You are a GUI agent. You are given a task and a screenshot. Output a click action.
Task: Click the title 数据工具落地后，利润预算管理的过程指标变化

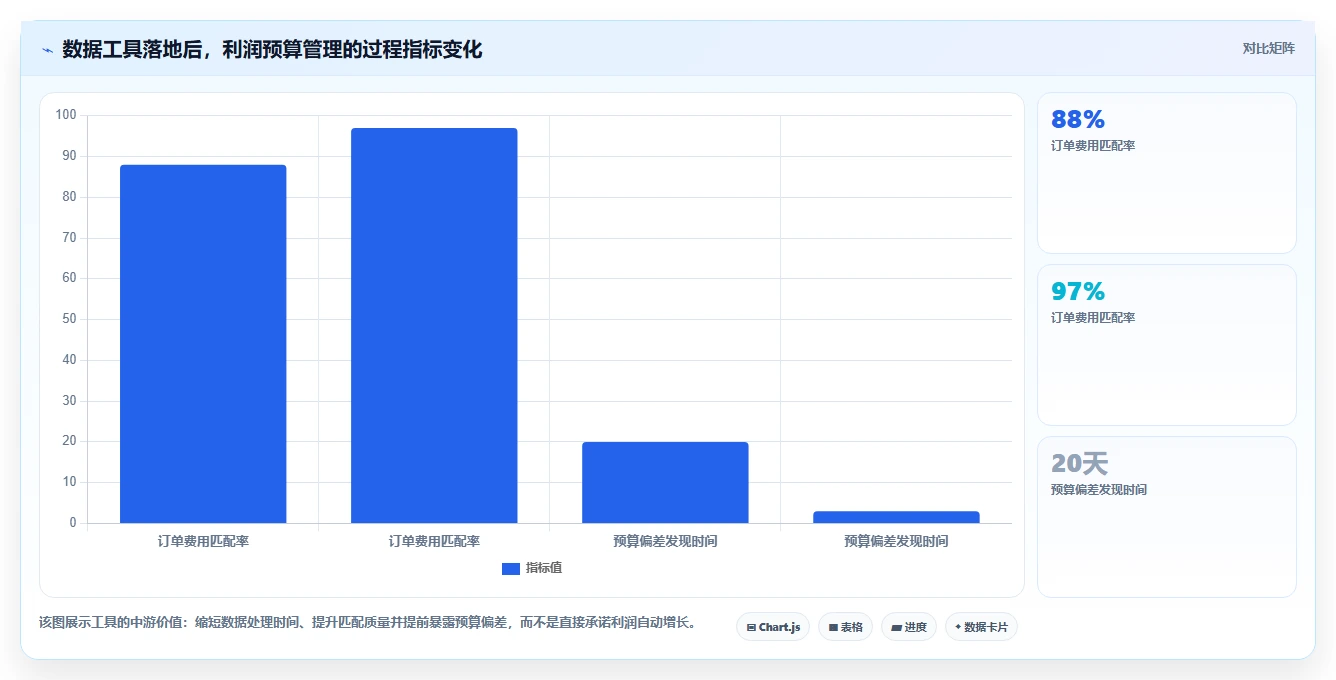tap(272, 50)
